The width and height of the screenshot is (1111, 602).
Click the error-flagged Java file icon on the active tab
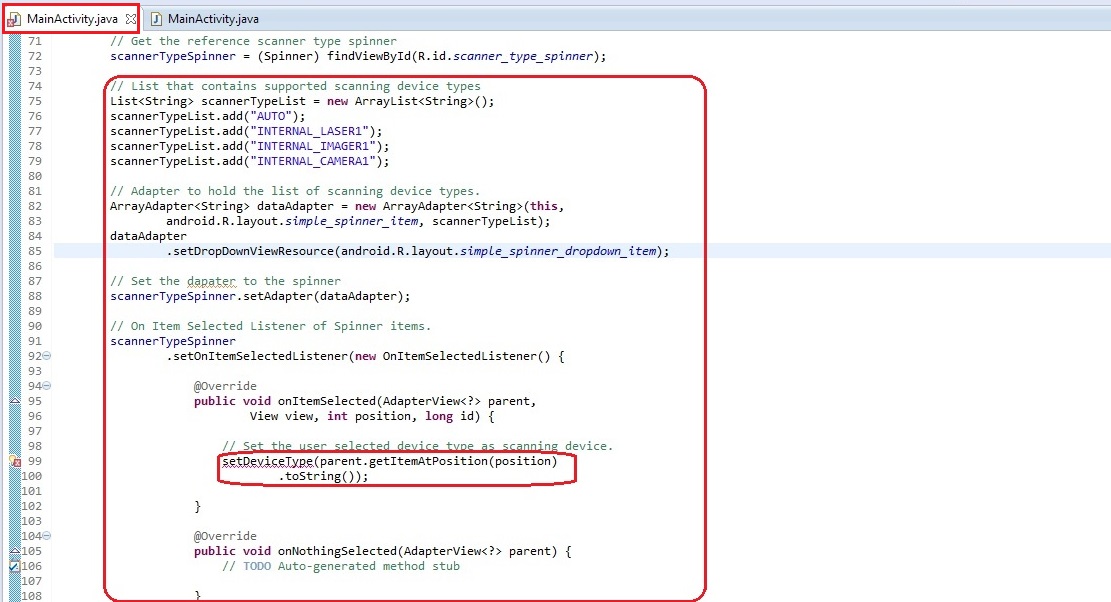point(15,20)
